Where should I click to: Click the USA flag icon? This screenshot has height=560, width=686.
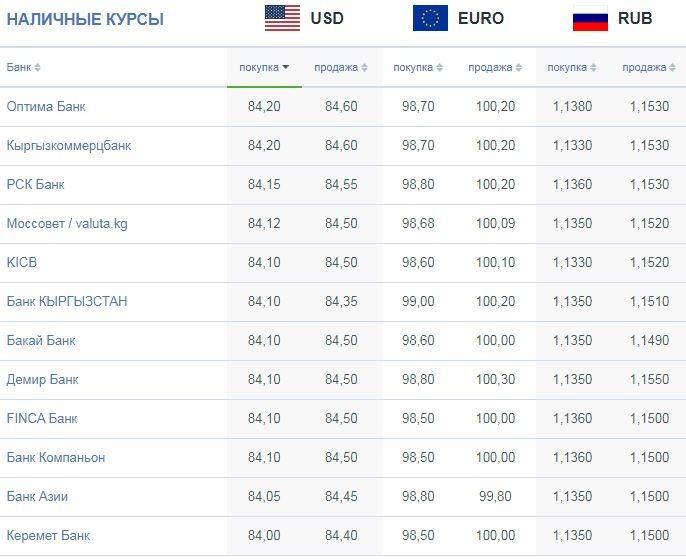coord(282,18)
